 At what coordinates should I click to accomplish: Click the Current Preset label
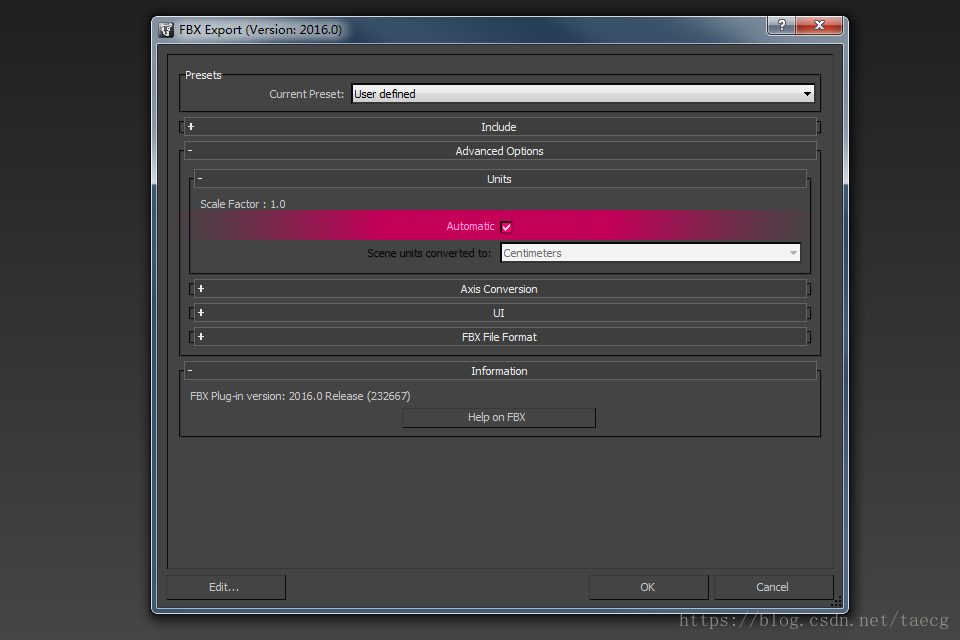pos(307,94)
